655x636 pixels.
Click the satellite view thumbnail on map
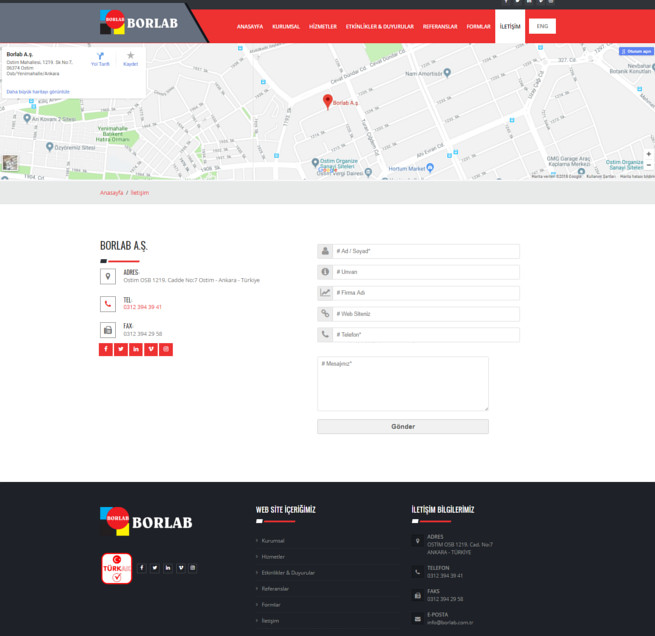pyautogui.click(x=10, y=162)
